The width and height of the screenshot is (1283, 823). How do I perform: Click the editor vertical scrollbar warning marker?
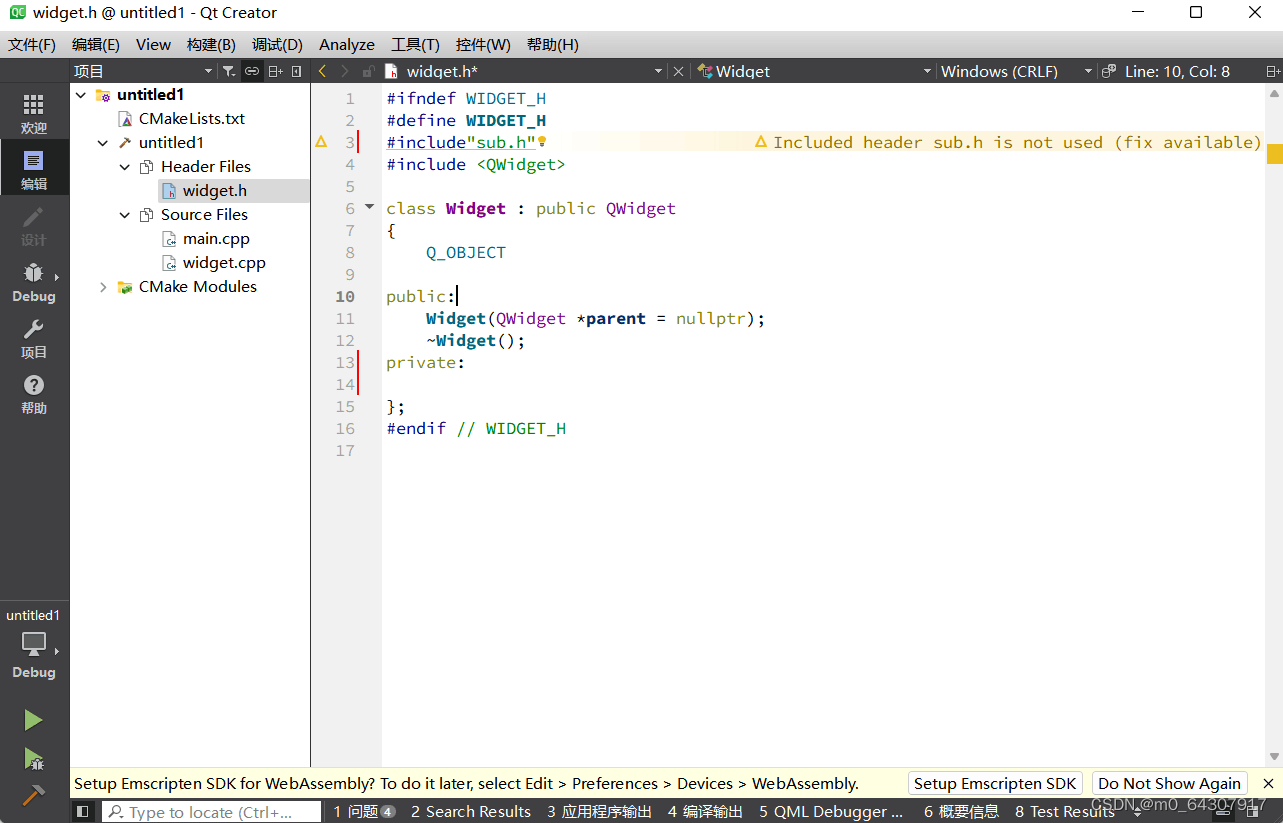tap(1274, 154)
